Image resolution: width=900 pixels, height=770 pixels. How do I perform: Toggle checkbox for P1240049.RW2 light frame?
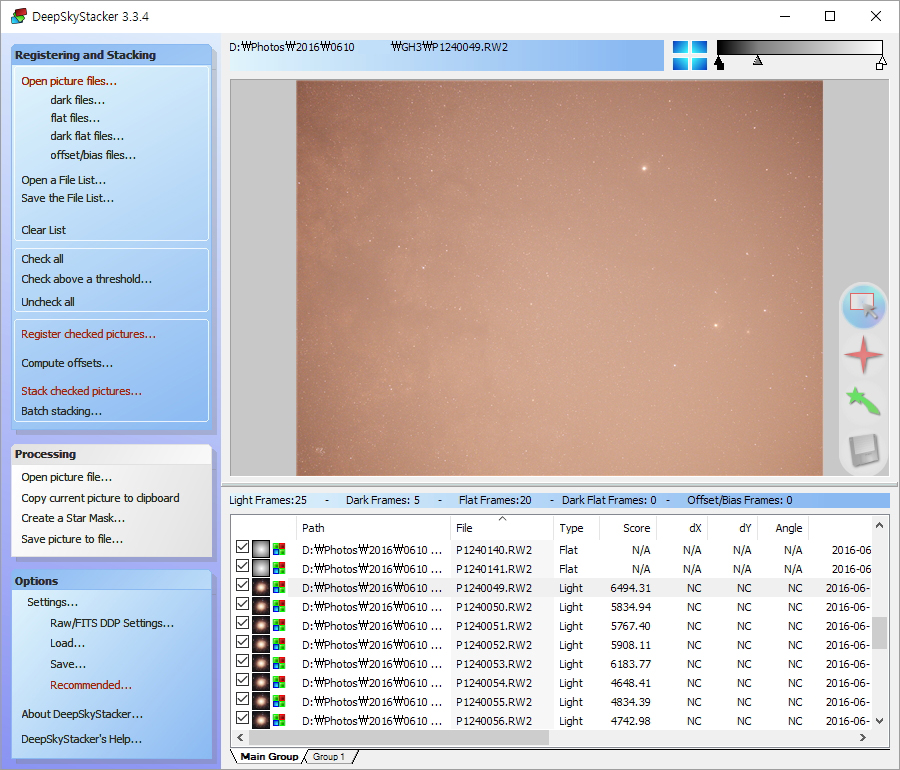242,585
